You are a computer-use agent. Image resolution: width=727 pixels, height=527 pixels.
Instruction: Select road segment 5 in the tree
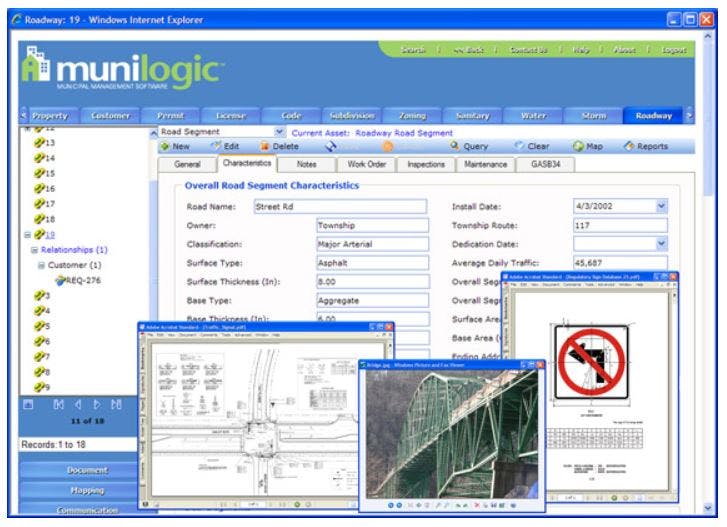tap(42, 326)
